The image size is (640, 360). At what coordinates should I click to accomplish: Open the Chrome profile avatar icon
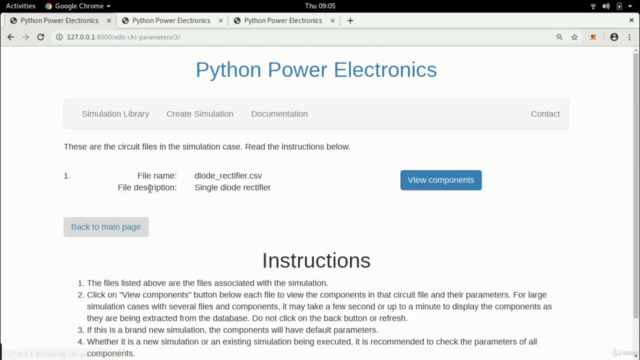(614, 37)
